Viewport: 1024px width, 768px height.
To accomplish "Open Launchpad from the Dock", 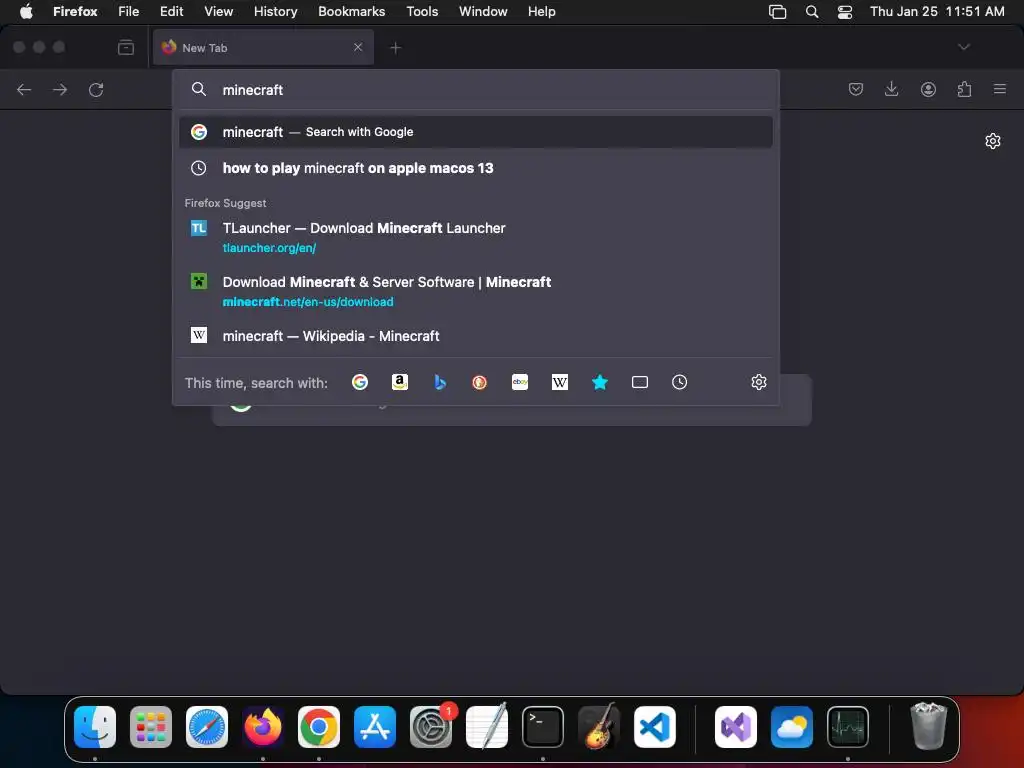I will pyautogui.click(x=151, y=727).
